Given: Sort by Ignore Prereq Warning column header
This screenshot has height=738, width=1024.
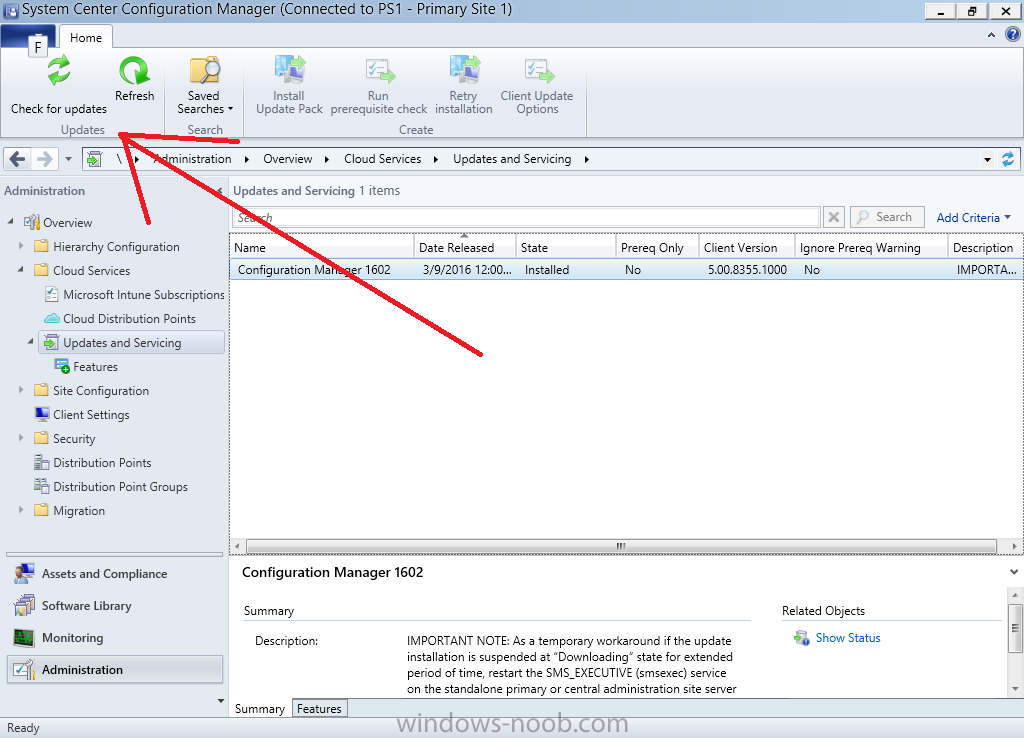Looking at the screenshot, I should (871, 248).
